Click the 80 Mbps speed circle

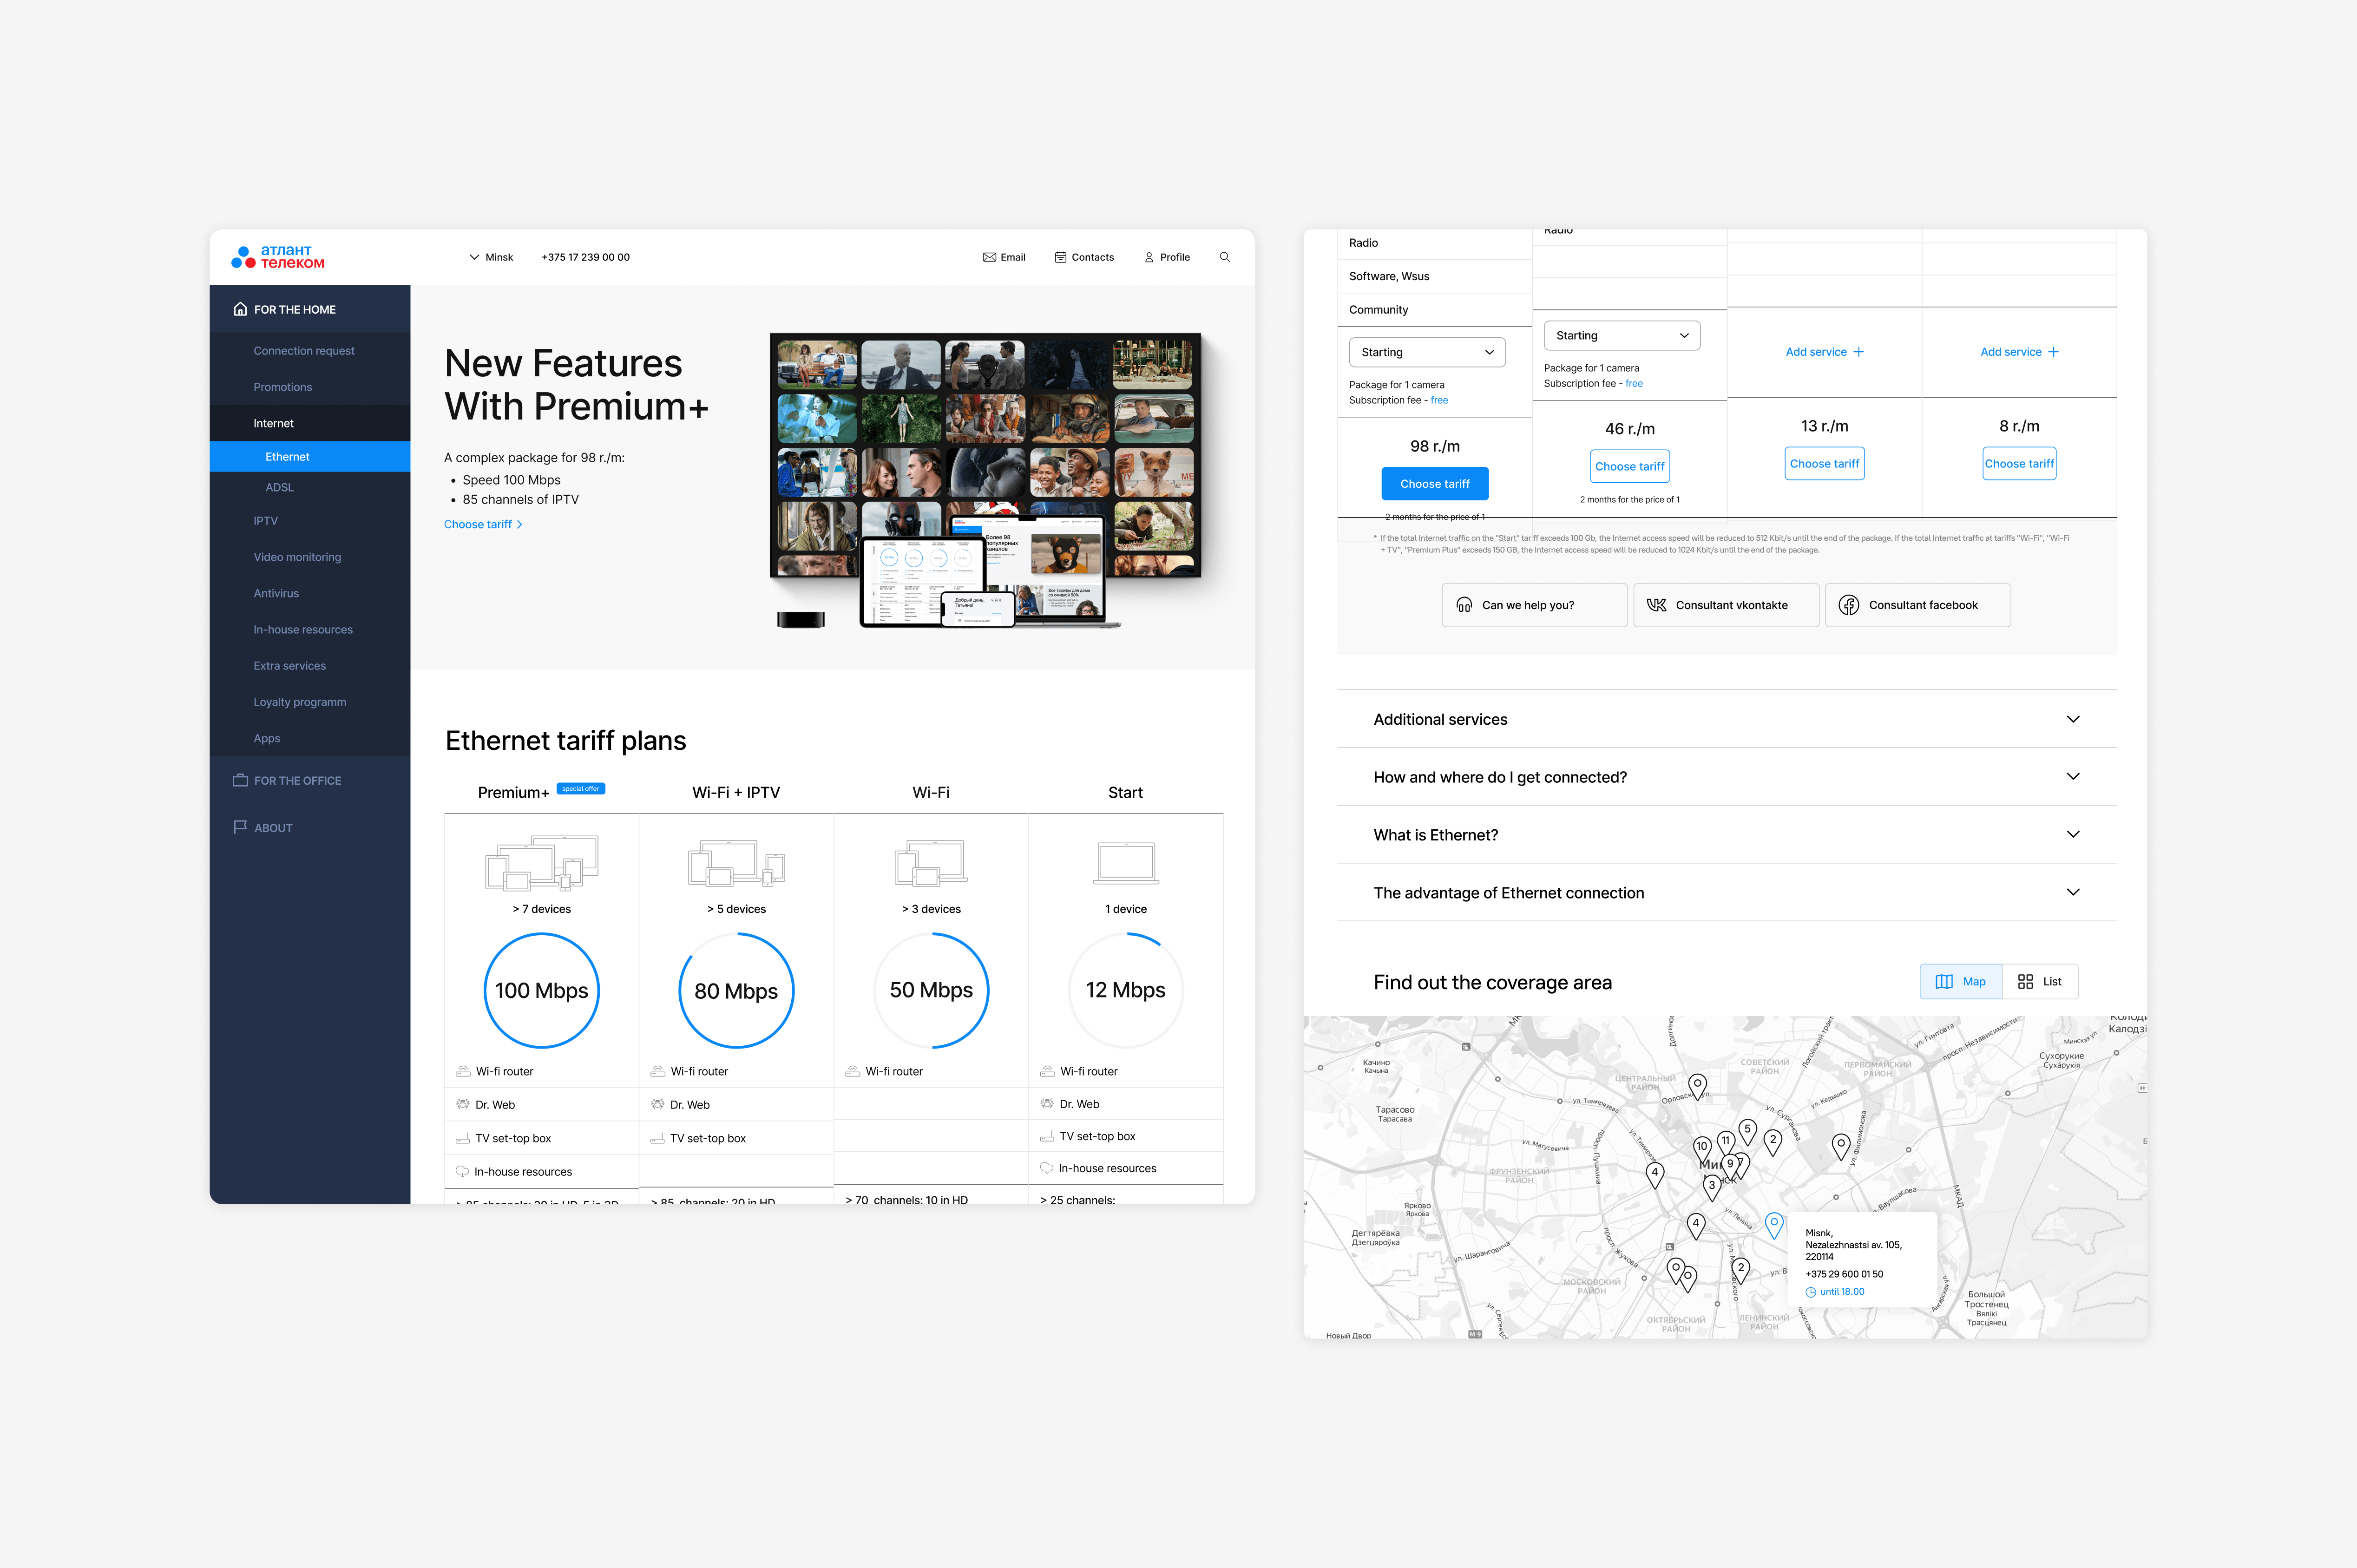(x=736, y=990)
